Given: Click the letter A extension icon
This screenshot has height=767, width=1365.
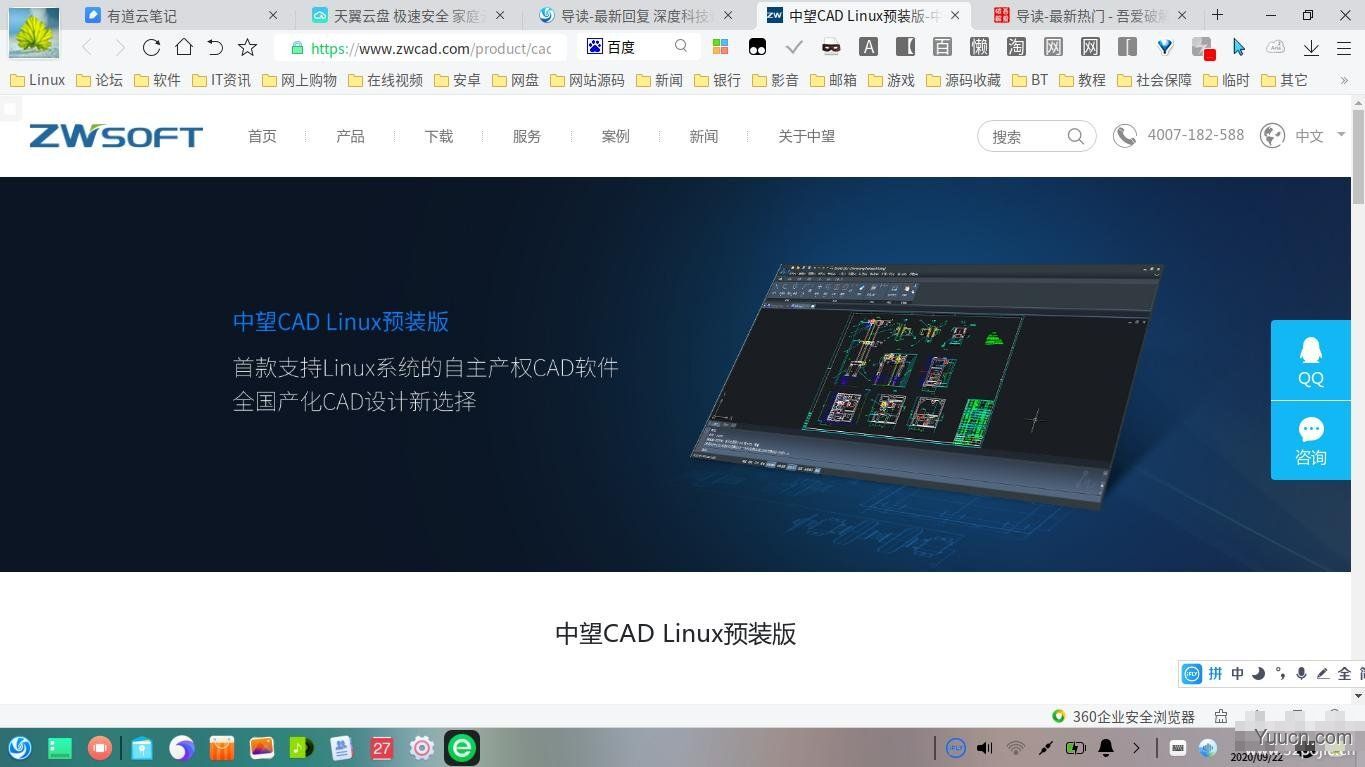Looking at the screenshot, I should 868,47.
